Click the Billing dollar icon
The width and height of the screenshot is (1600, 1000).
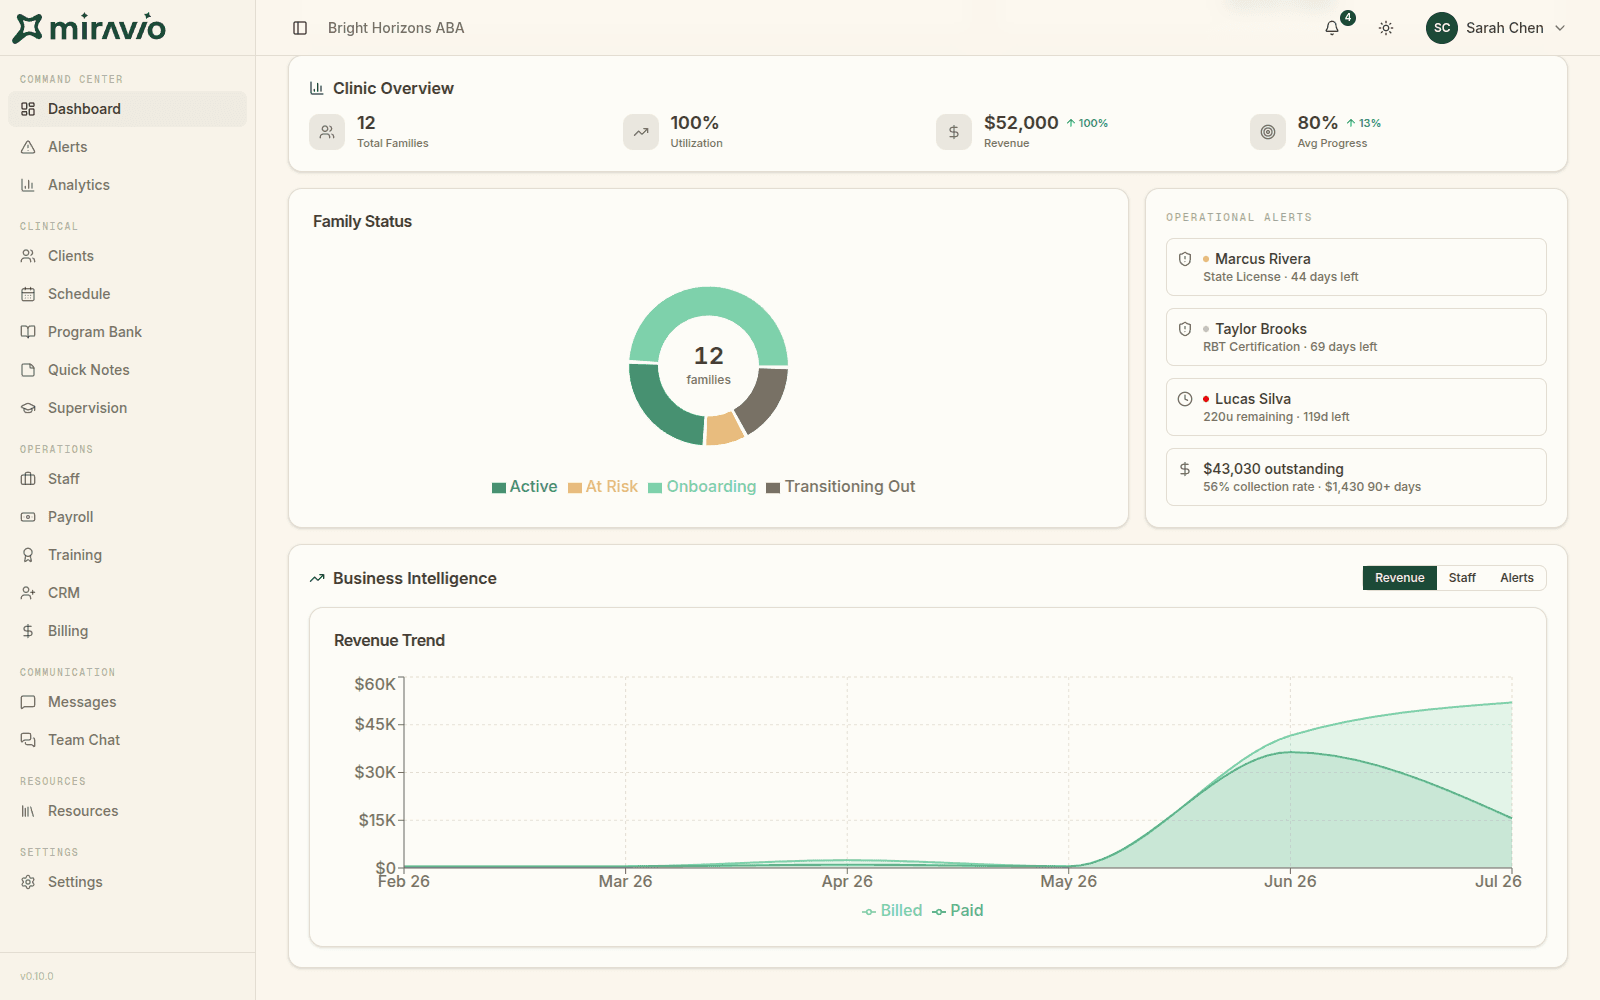click(x=28, y=631)
